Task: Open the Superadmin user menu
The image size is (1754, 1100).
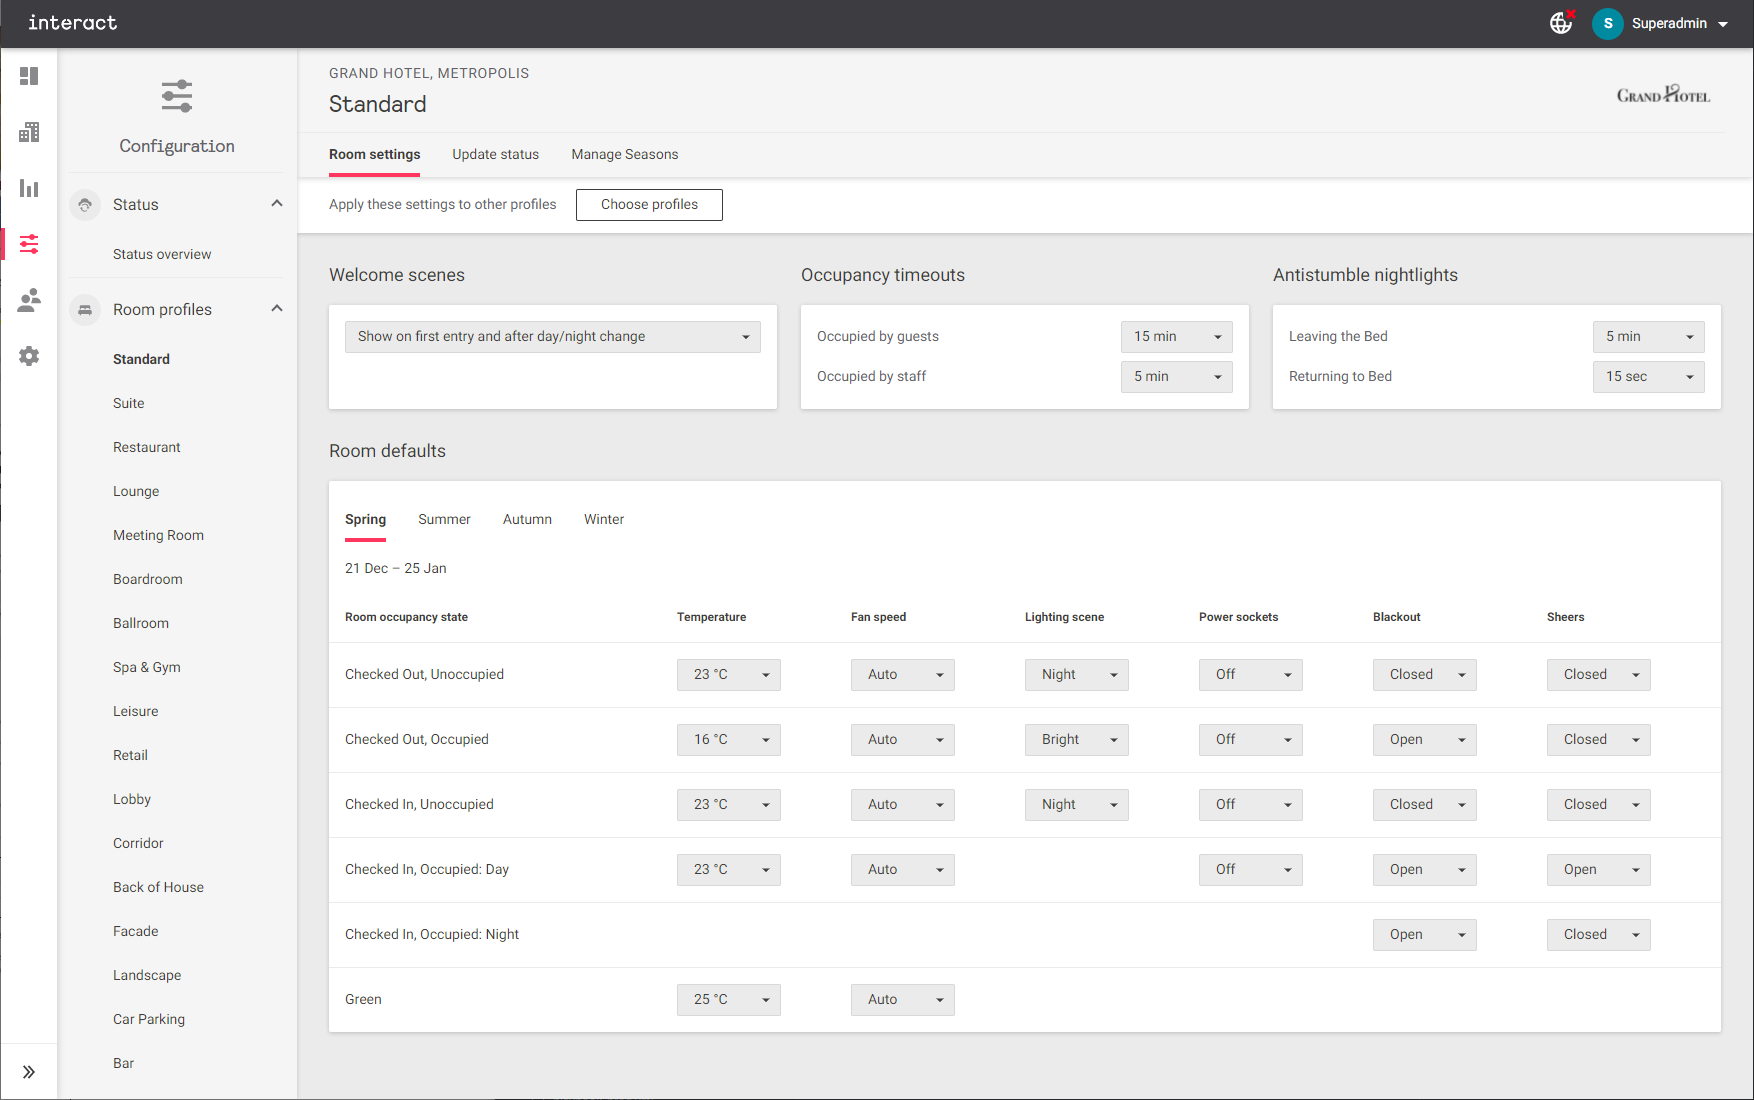Action: click(1668, 23)
